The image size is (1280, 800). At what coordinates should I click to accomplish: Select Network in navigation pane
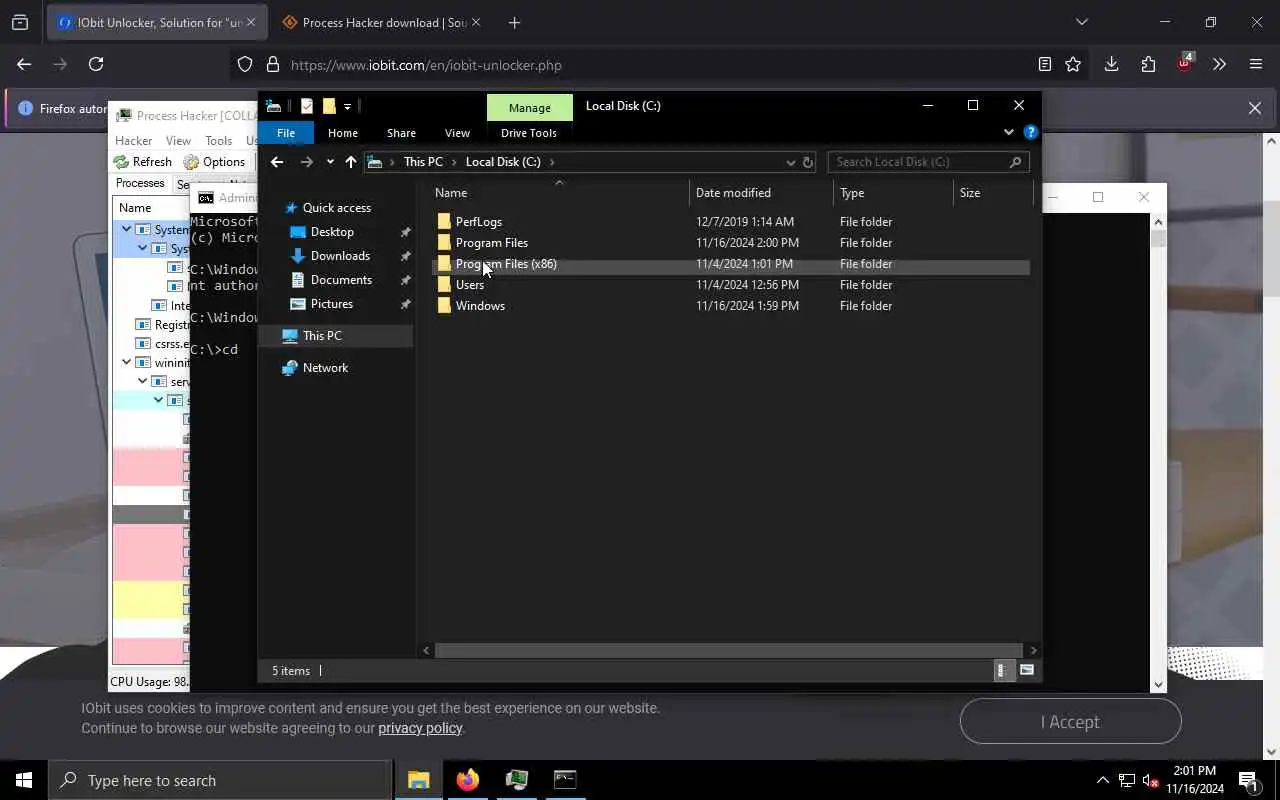325,368
